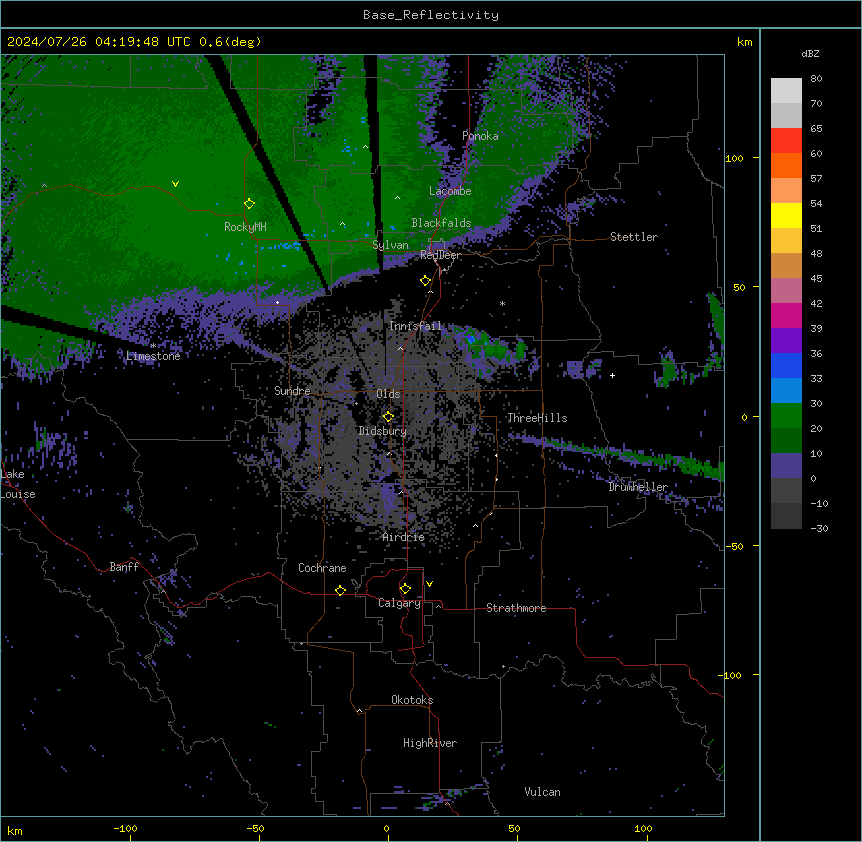
Task: Click the Airdrie label
Action: (x=404, y=537)
